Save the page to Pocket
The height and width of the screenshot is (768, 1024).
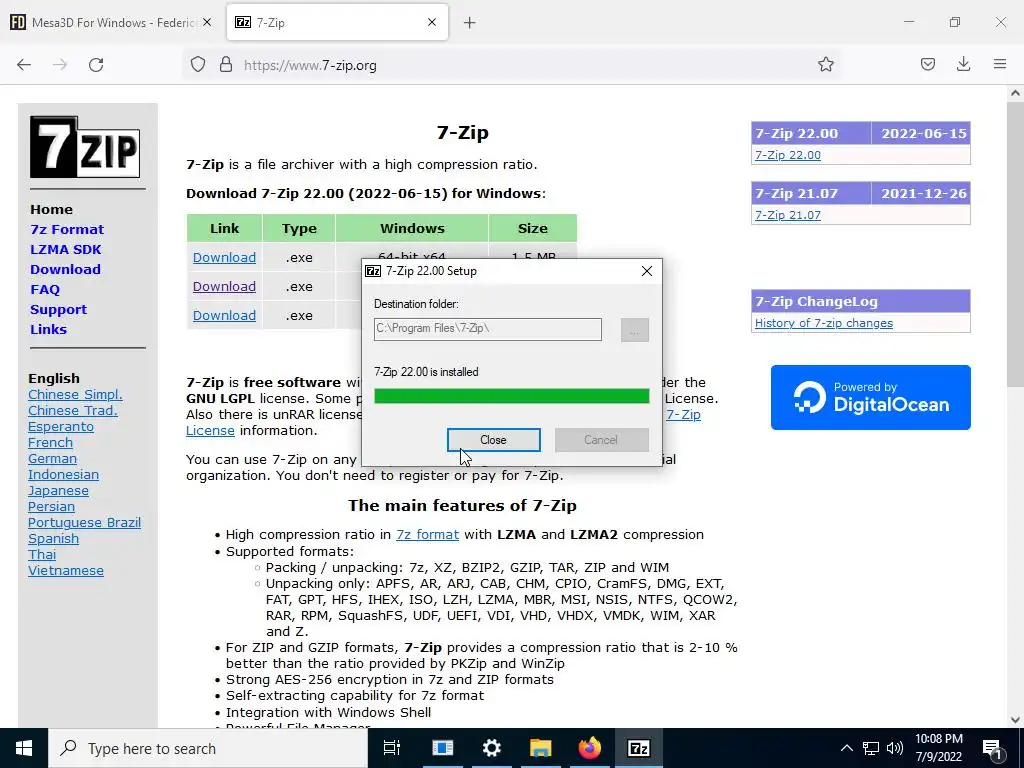[x=928, y=65]
